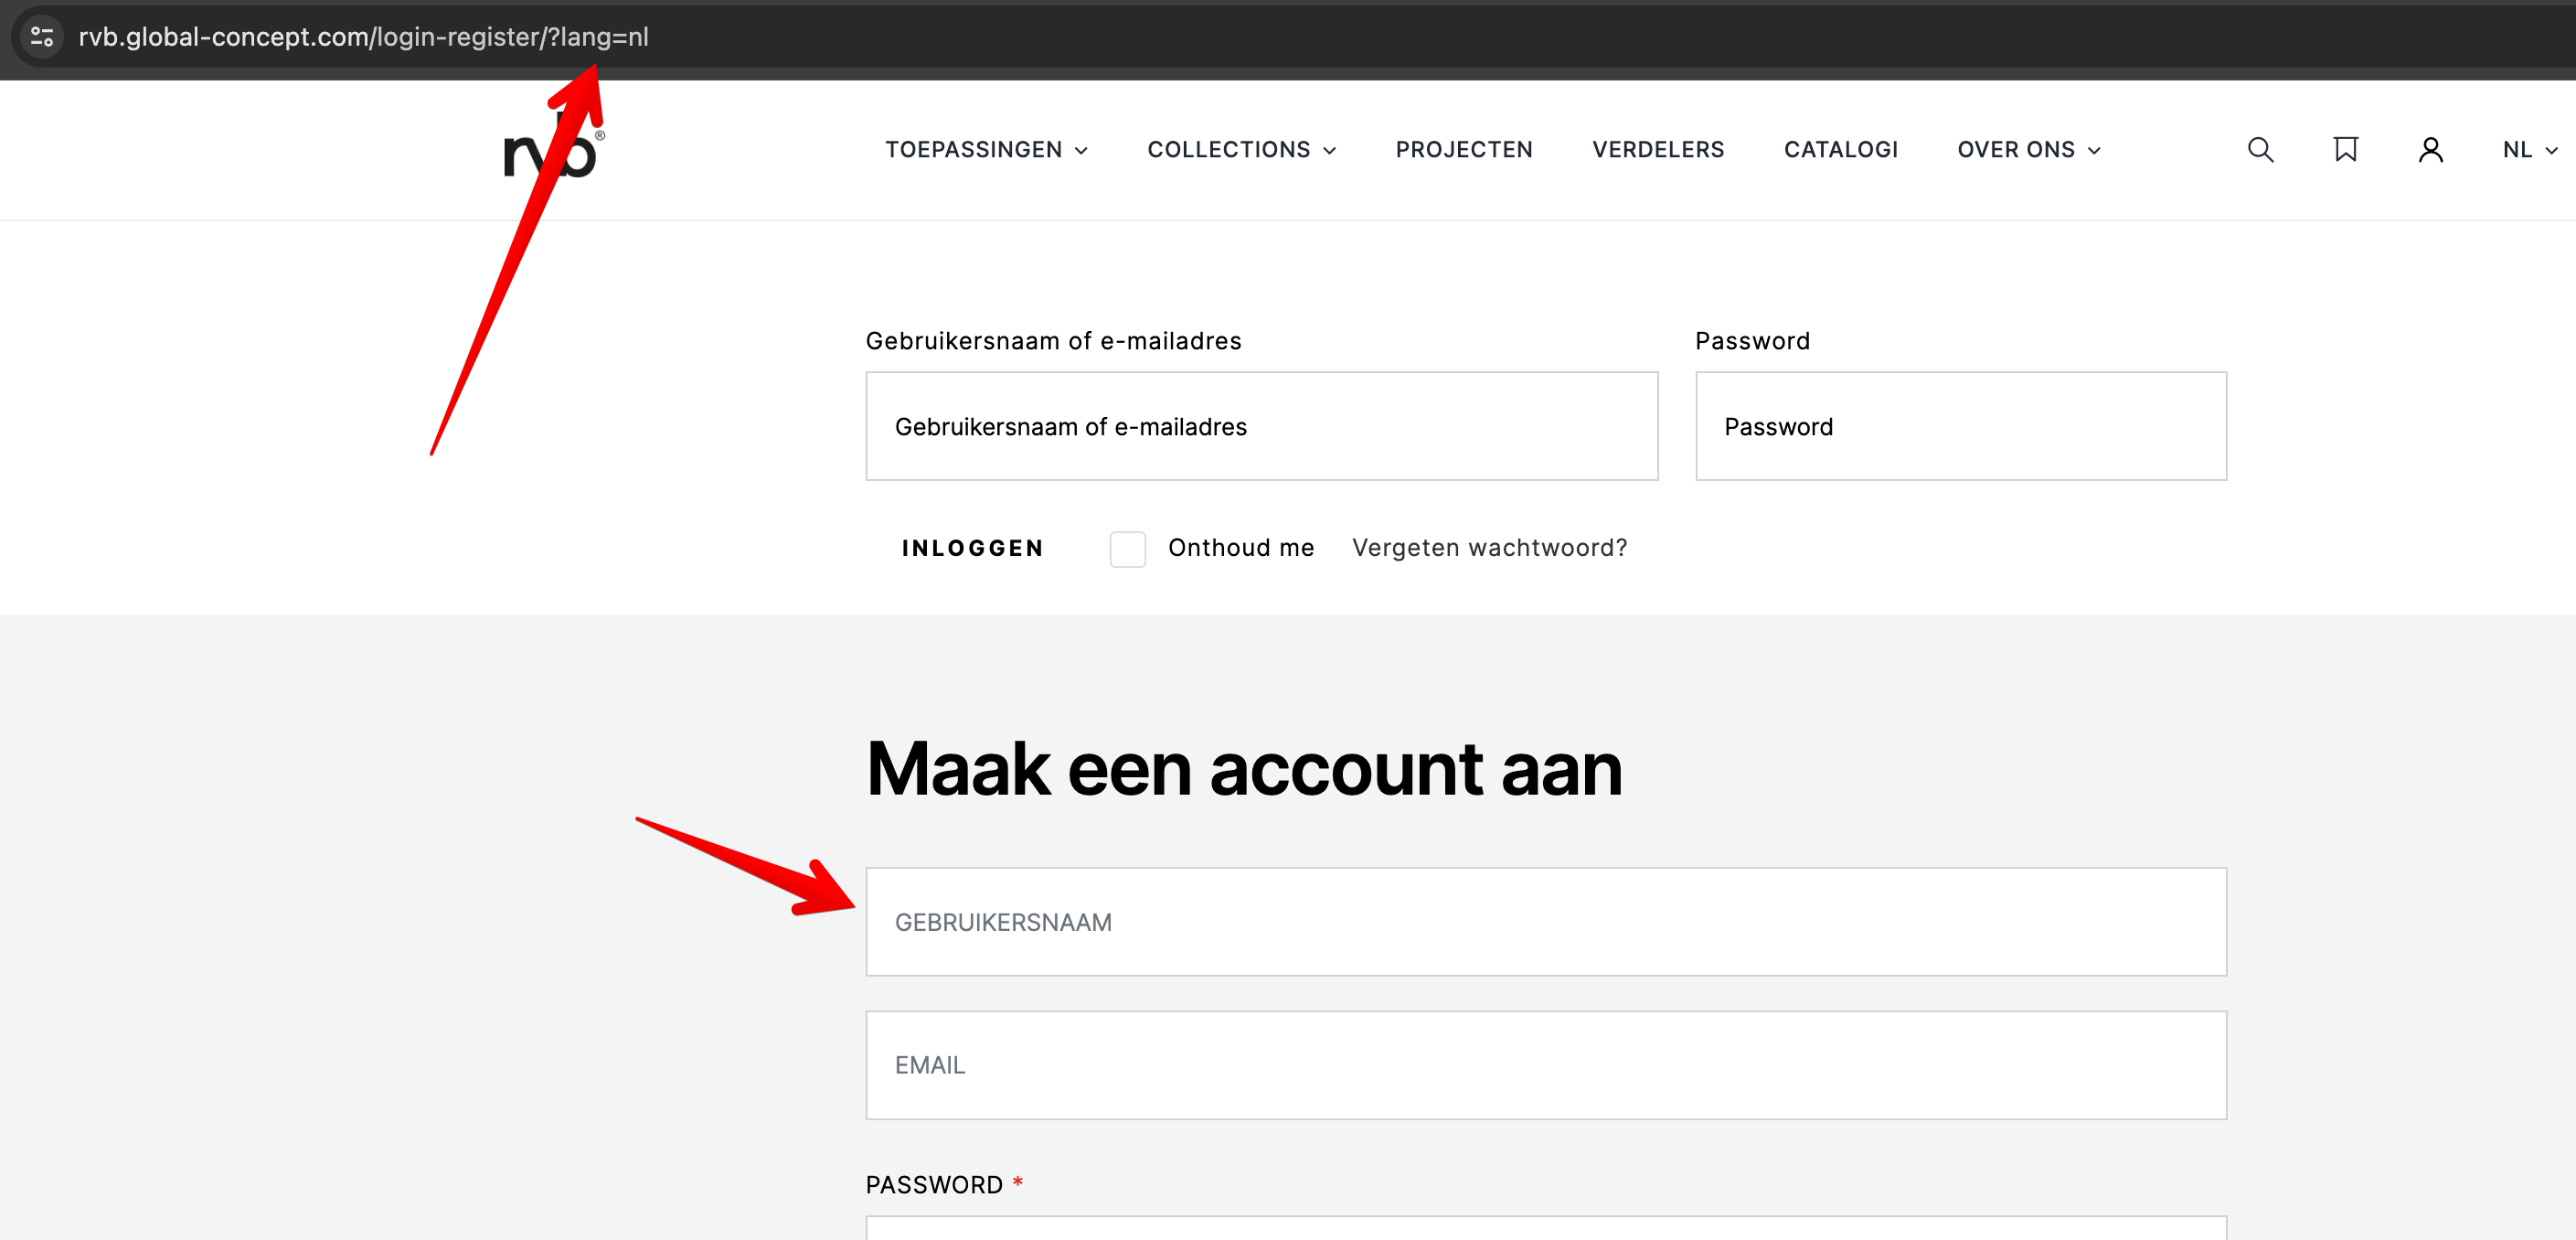The height and width of the screenshot is (1240, 2576).
Task: Follow the Vergeten wachtwoord? link
Action: pyautogui.click(x=1489, y=548)
